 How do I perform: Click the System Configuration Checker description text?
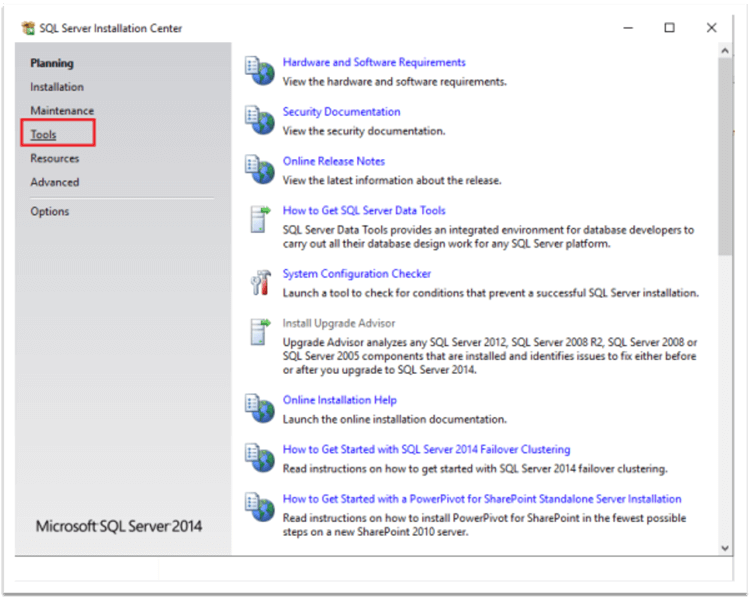point(491,293)
